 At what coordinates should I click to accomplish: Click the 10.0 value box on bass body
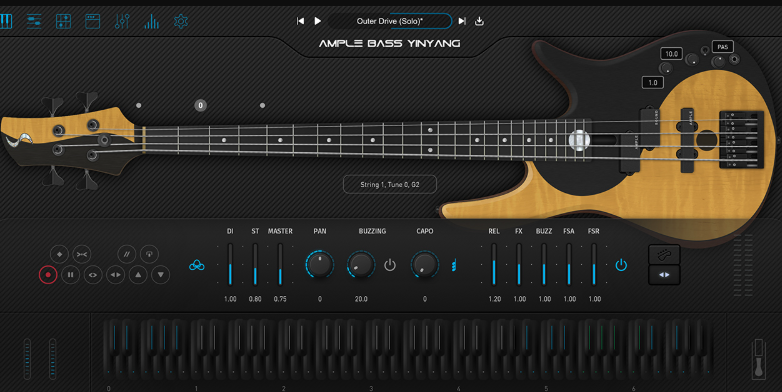click(672, 54)
